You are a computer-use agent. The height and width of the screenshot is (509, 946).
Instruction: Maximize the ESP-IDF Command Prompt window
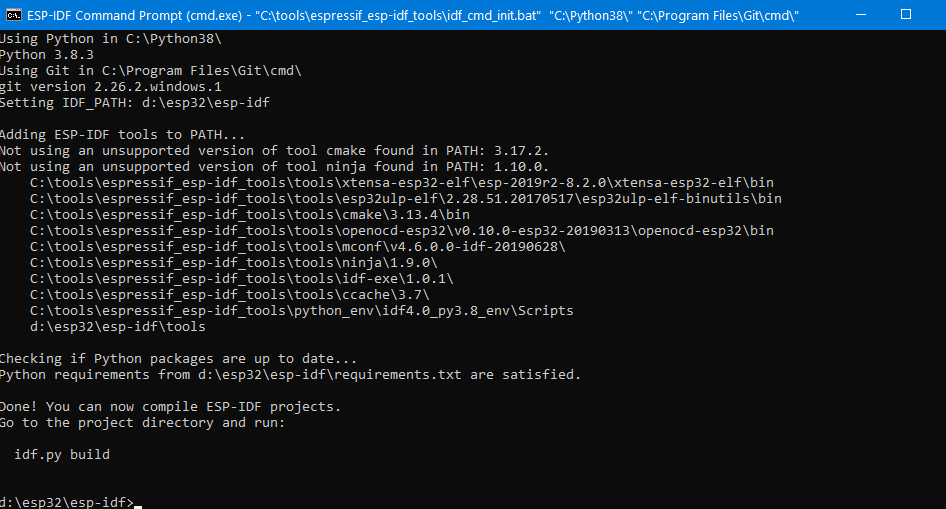905,15
